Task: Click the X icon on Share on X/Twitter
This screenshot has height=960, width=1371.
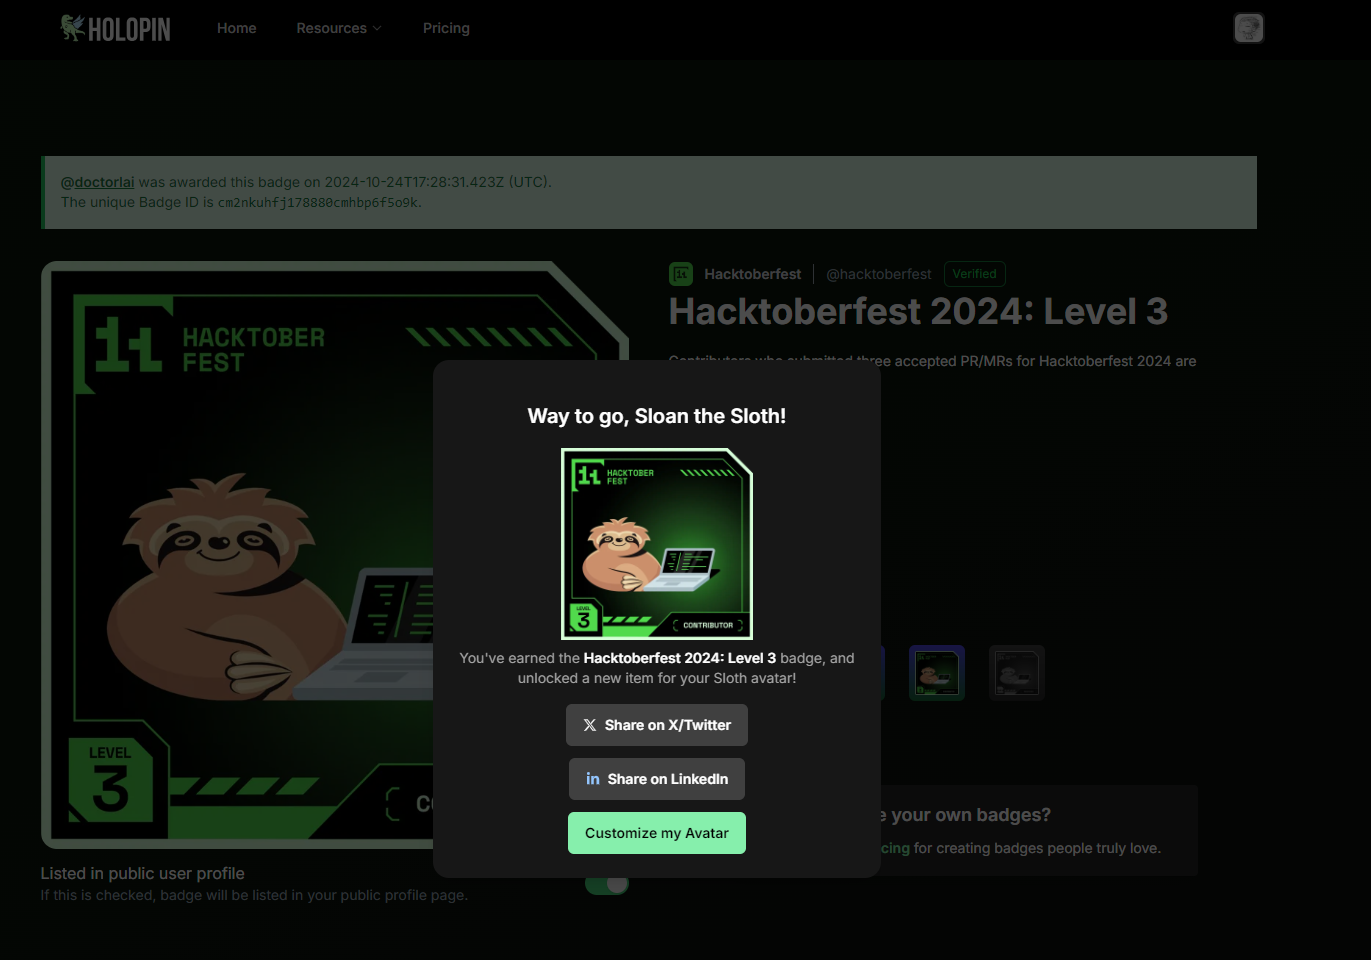Action: tap(590, 725)
